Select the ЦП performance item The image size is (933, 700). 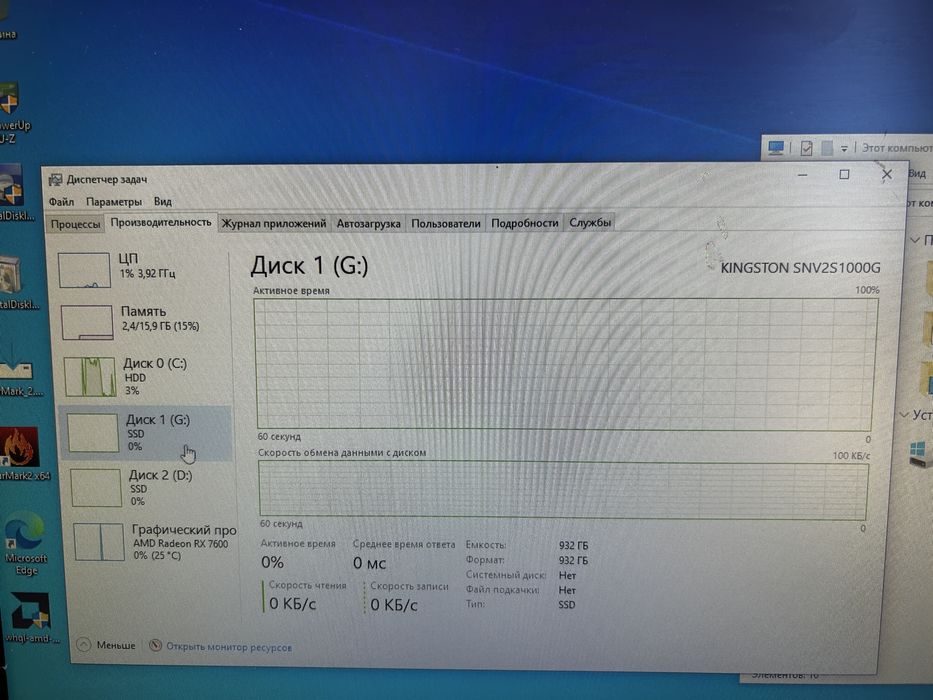coord(143,269)
